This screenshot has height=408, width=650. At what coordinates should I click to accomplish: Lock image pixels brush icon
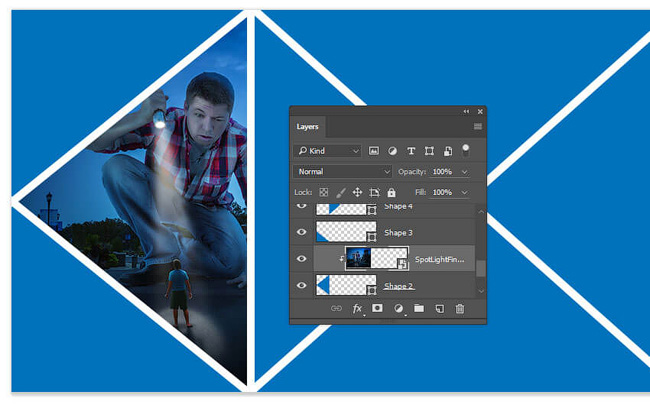click(x=341, y=192)
